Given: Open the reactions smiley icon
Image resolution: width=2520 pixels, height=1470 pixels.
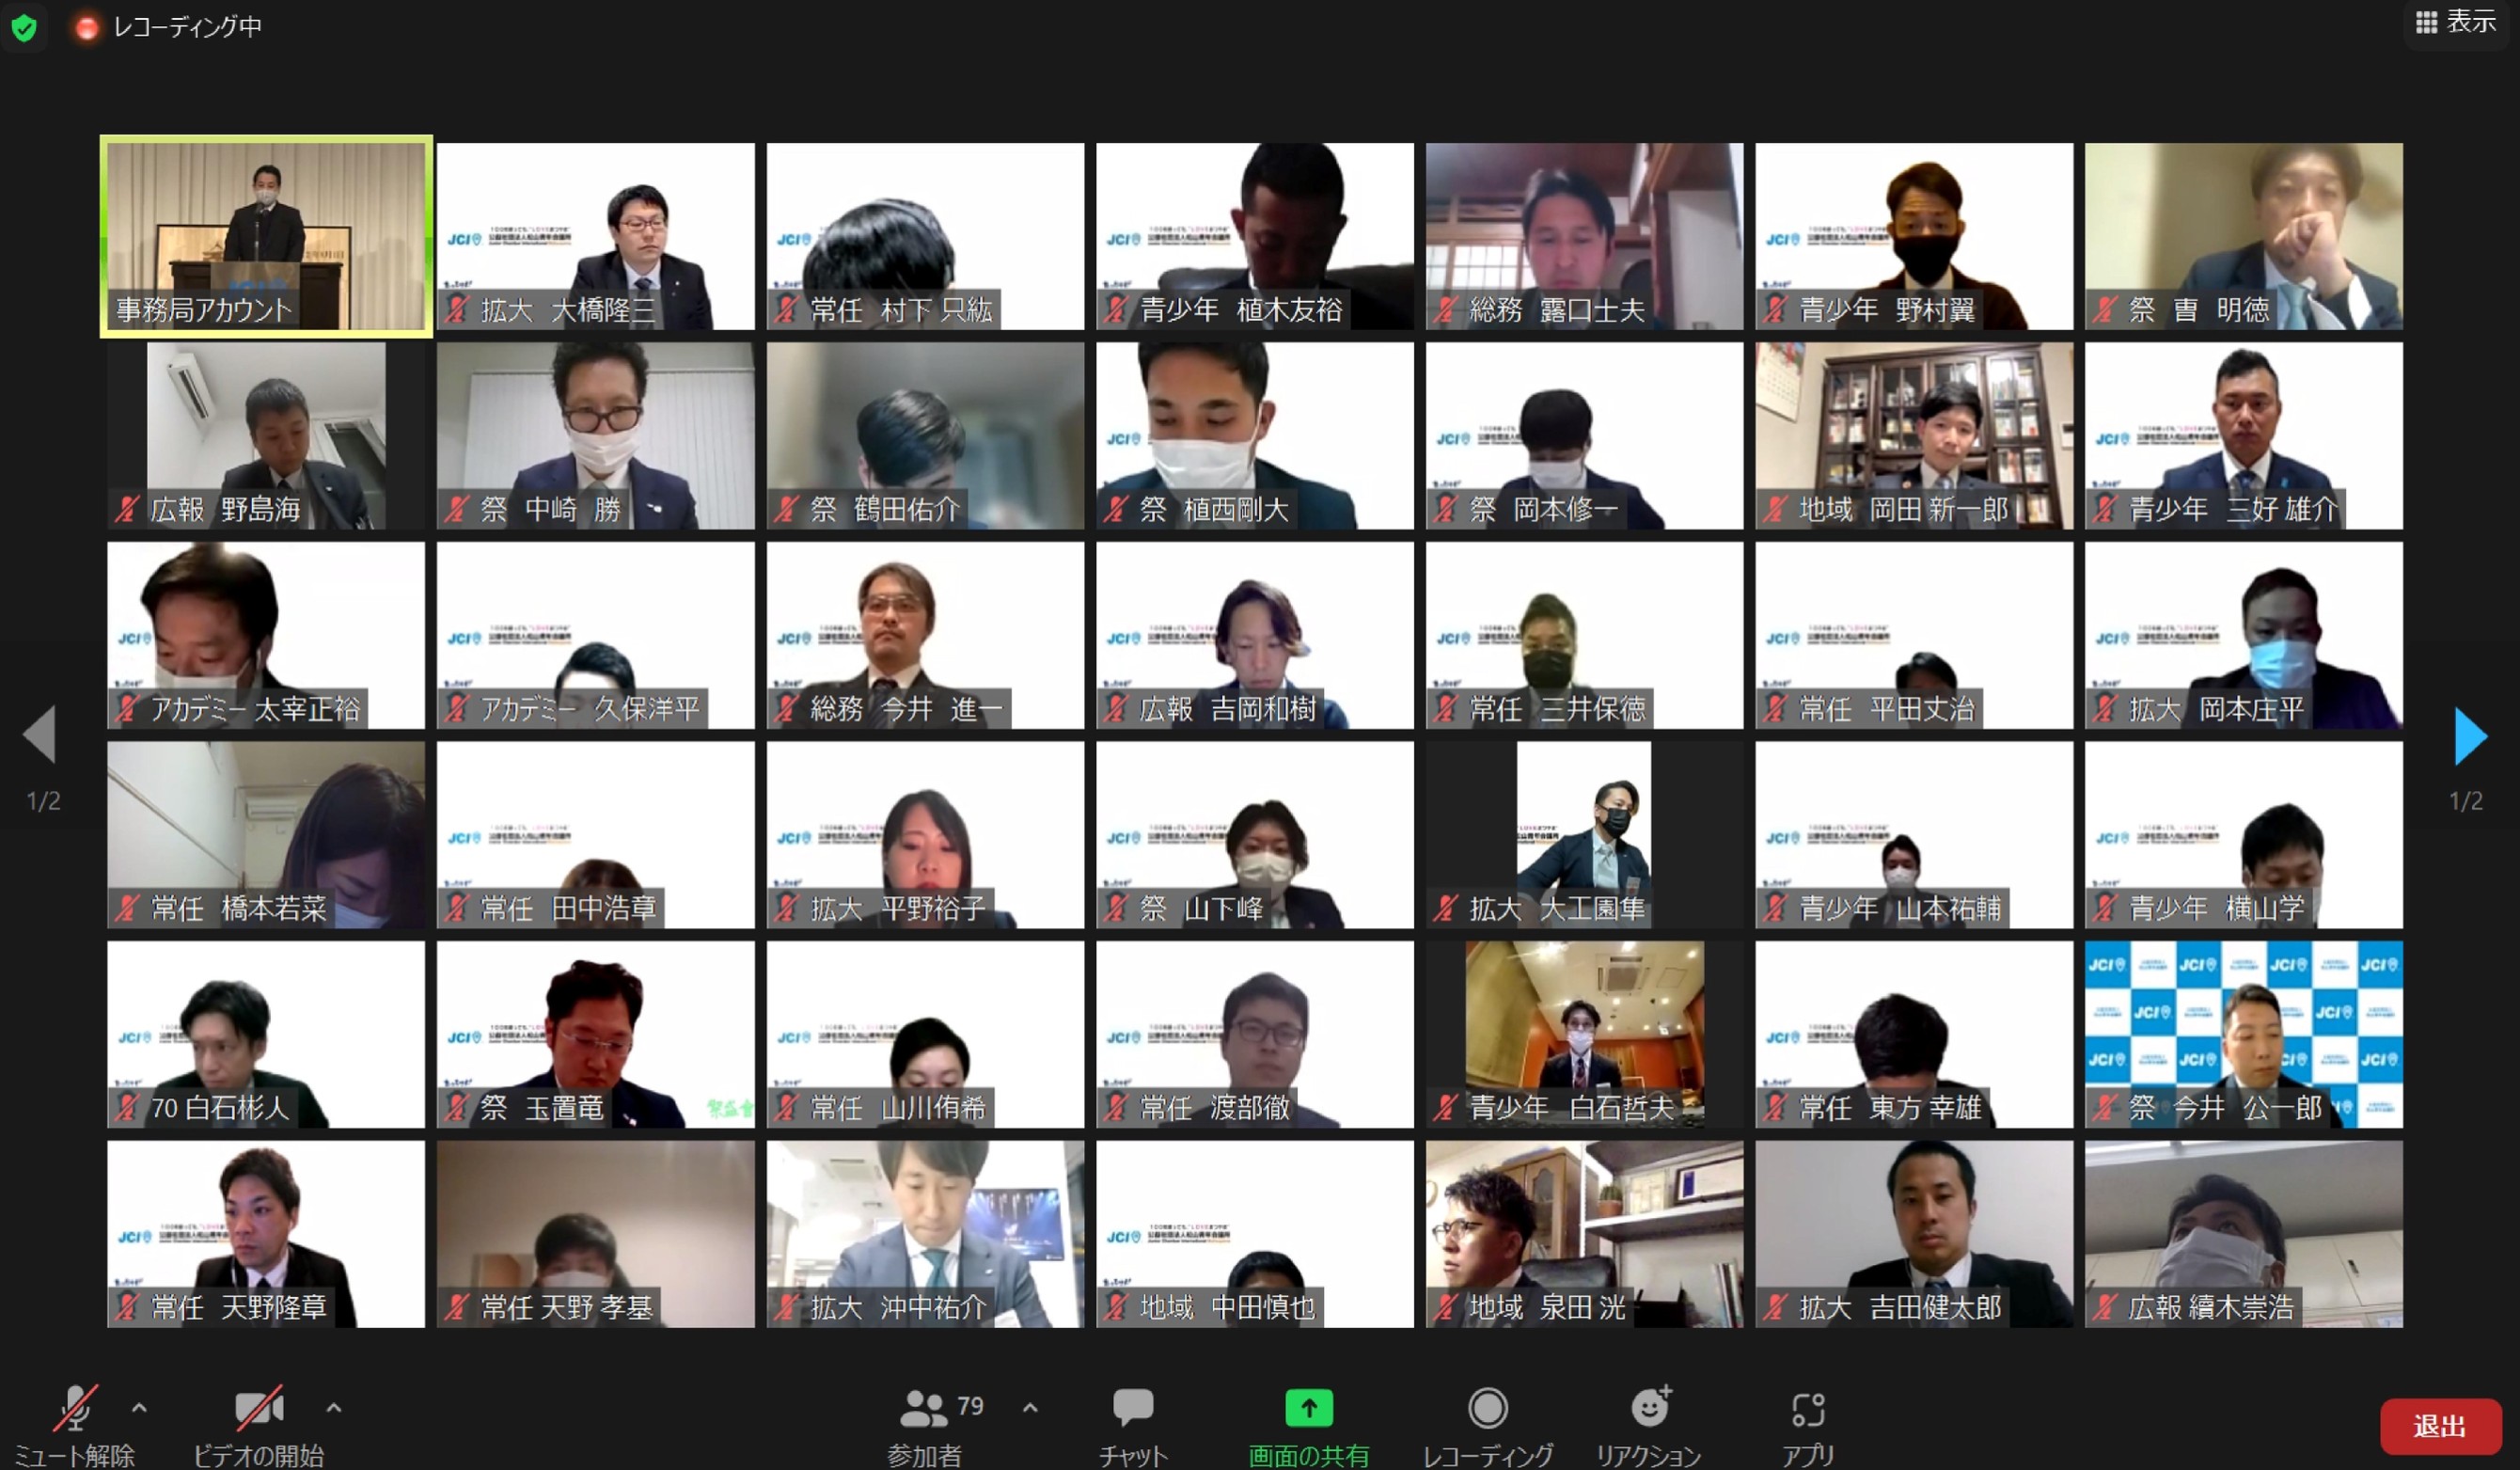Looking at the screenshot, I should pos(1649,1408).
